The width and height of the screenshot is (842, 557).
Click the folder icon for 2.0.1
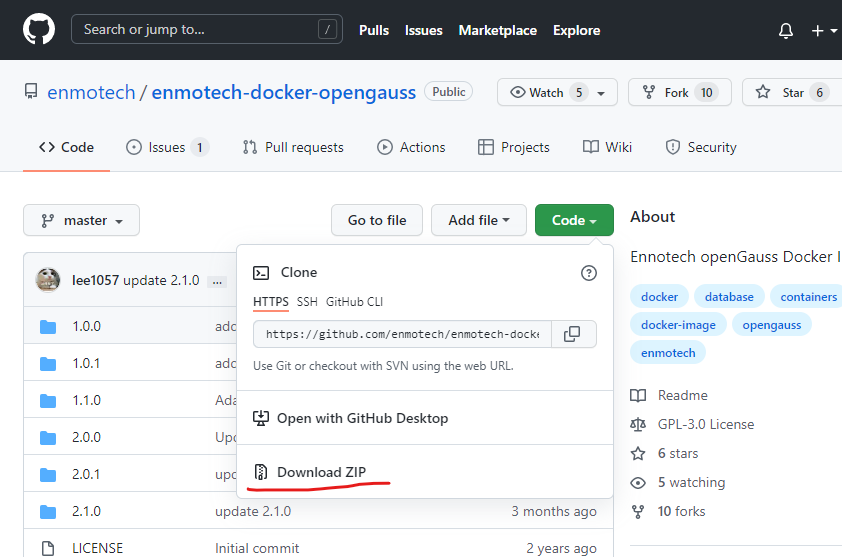pyautogui.click(x=48, y=475)
